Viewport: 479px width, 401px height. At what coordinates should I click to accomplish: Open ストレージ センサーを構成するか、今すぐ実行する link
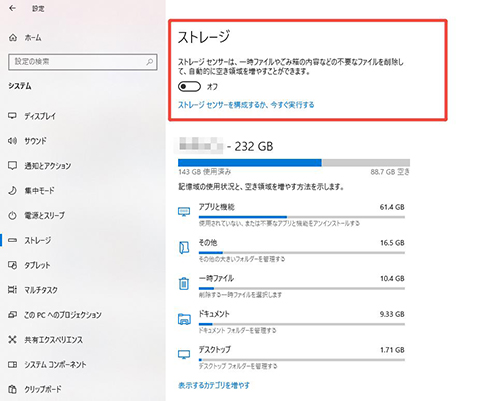point(246,105)
